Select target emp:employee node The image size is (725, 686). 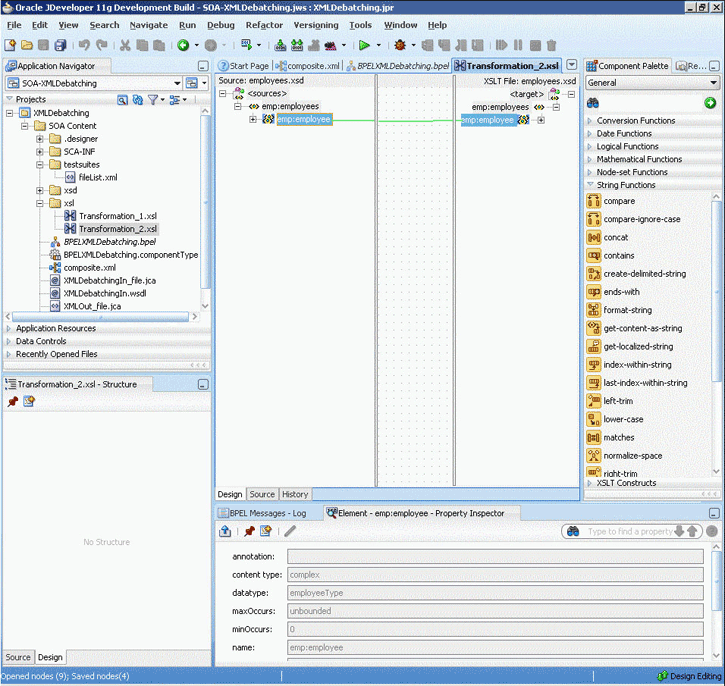[488, 120]
